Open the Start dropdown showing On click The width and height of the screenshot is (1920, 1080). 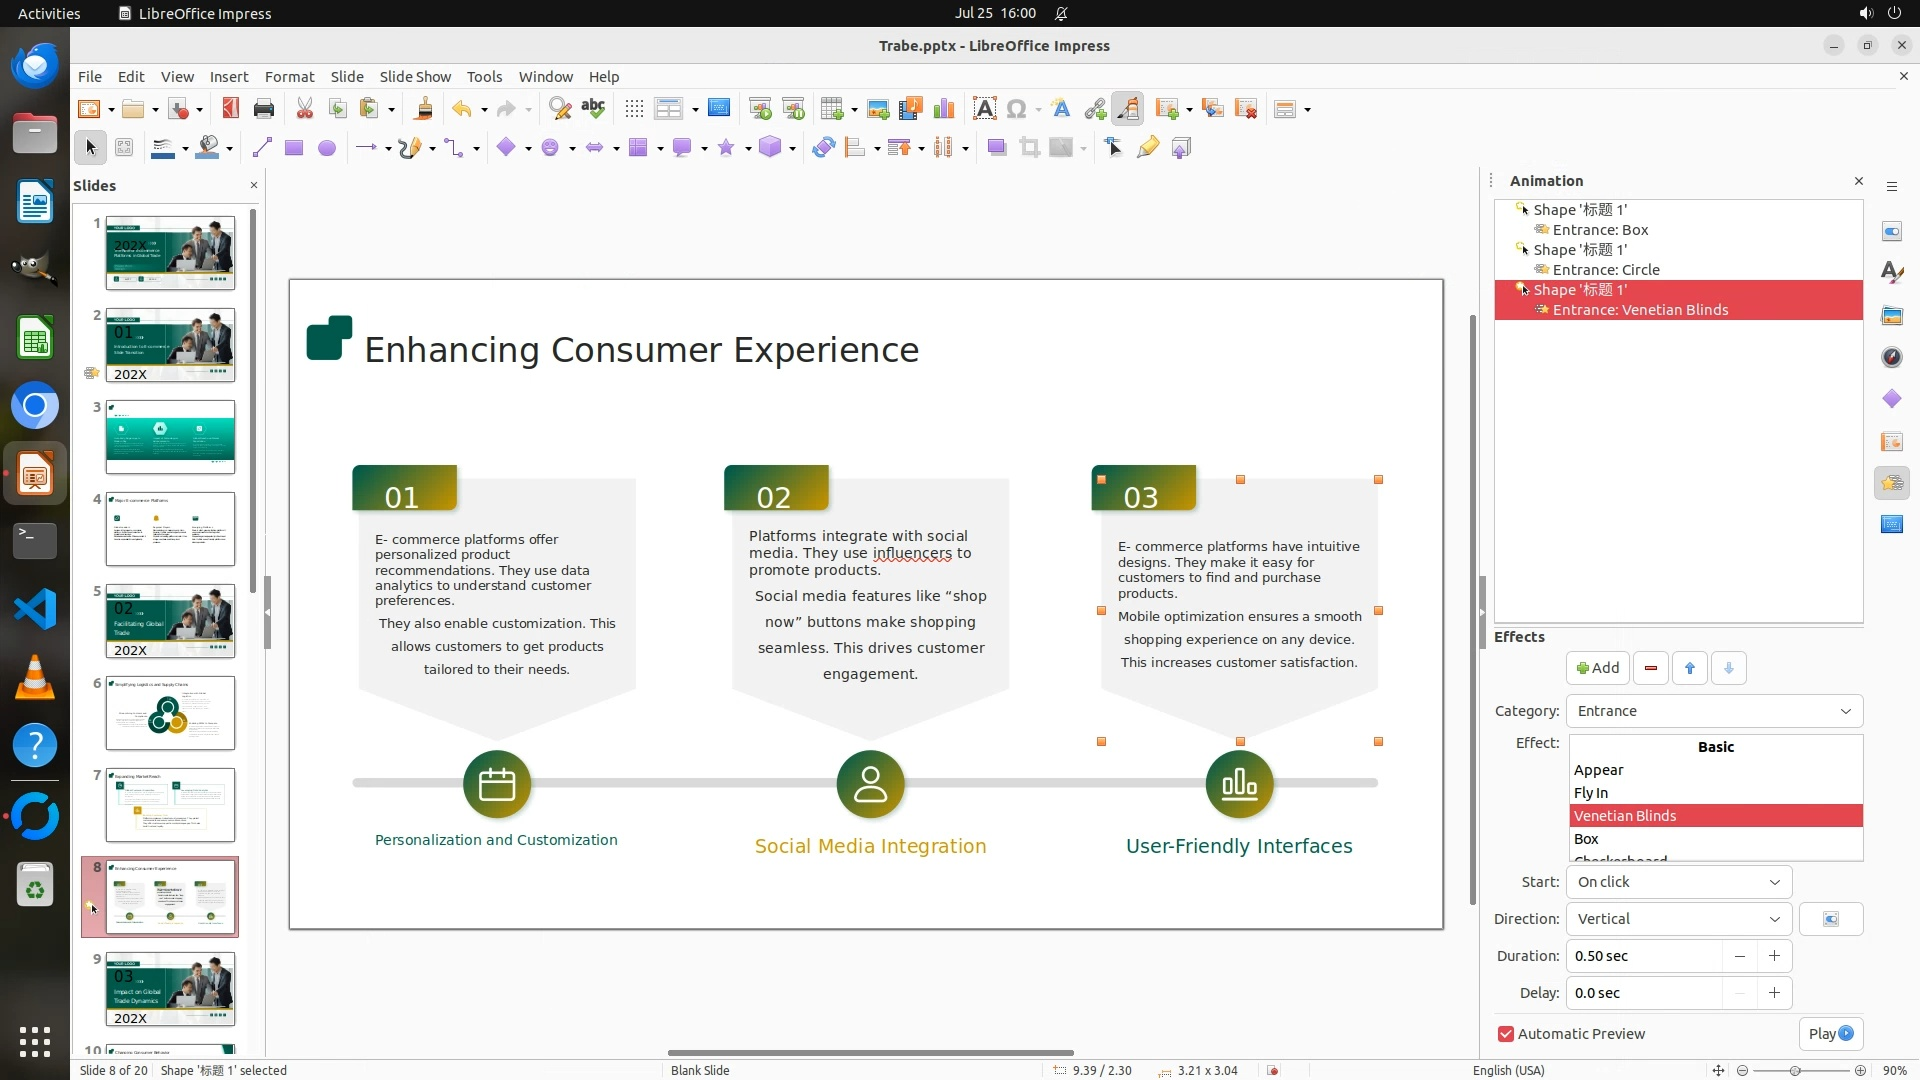coord(1678,882)
